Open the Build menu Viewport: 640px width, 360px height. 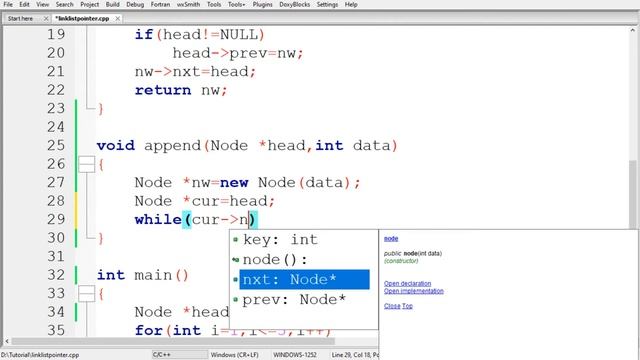pos(112,4)
